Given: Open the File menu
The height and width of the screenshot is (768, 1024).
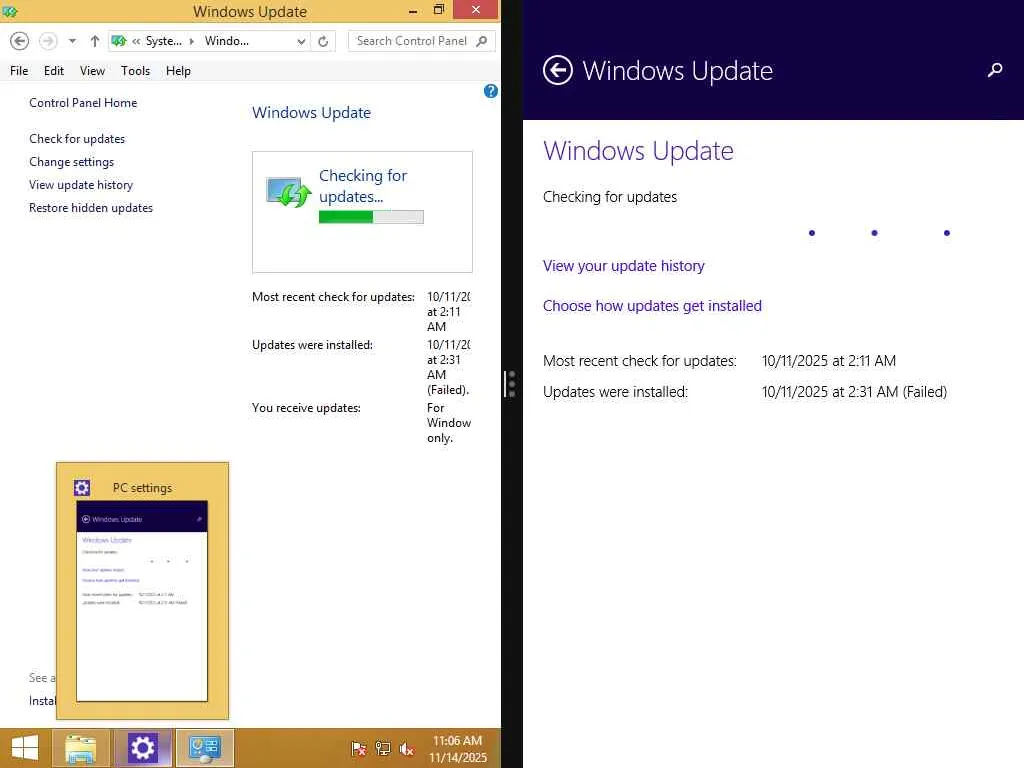Looking at the screenshot, I should coord(19,71).
